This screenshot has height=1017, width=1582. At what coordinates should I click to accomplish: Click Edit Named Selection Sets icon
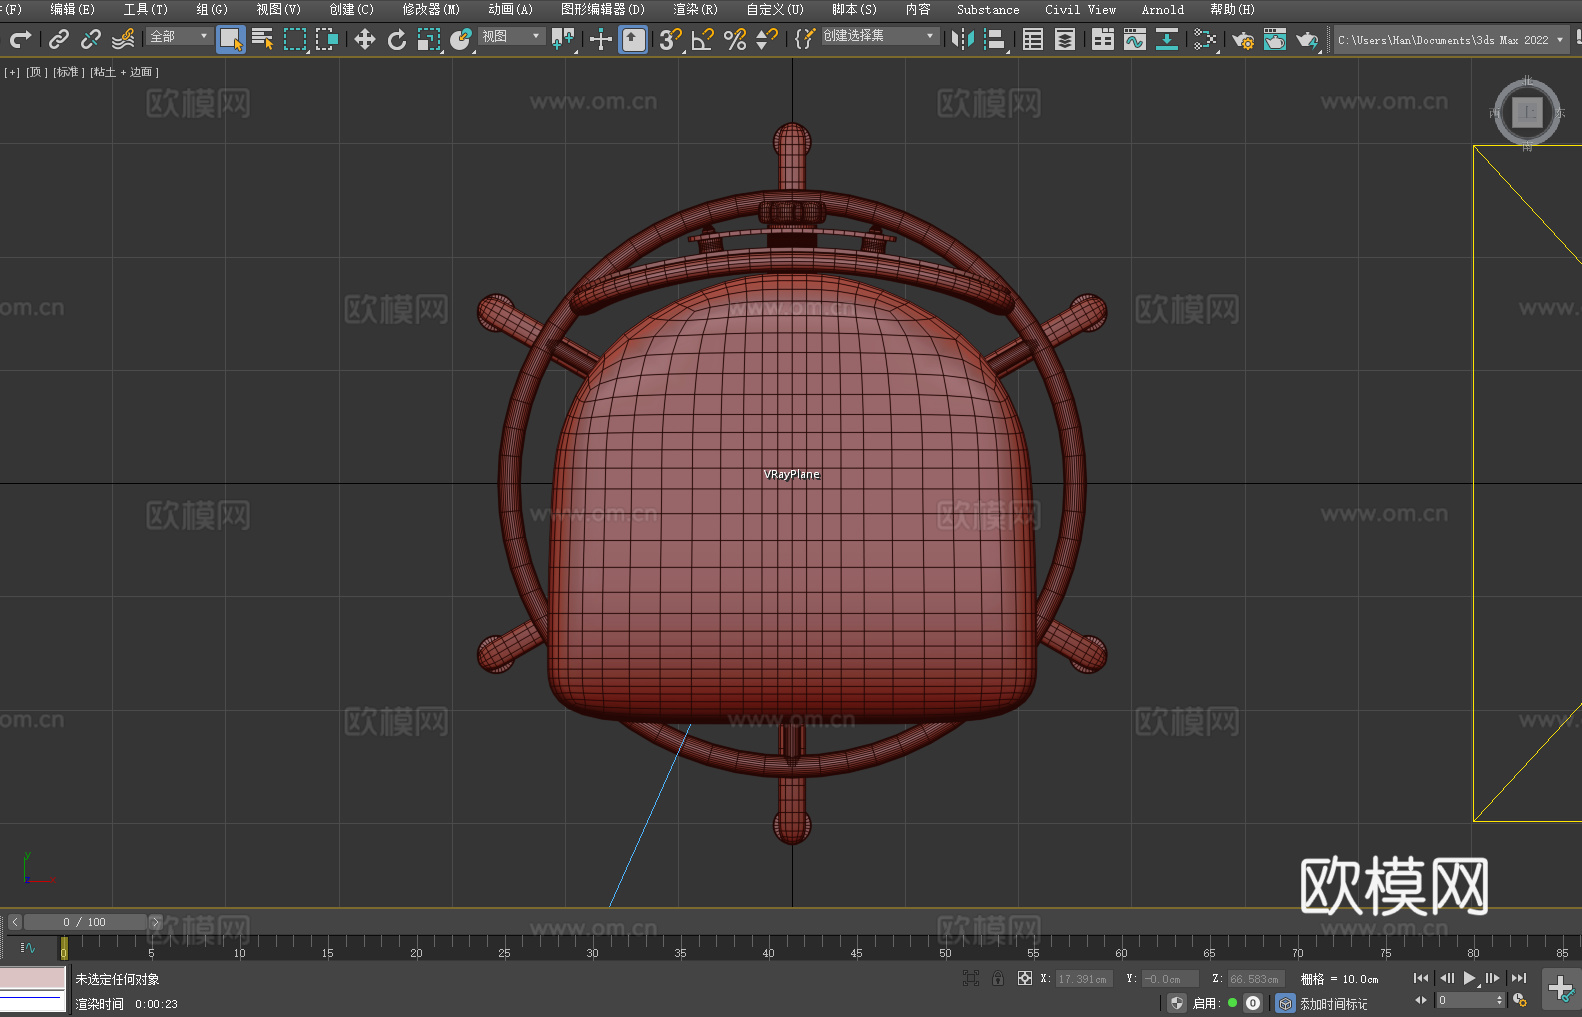point(805,39)
